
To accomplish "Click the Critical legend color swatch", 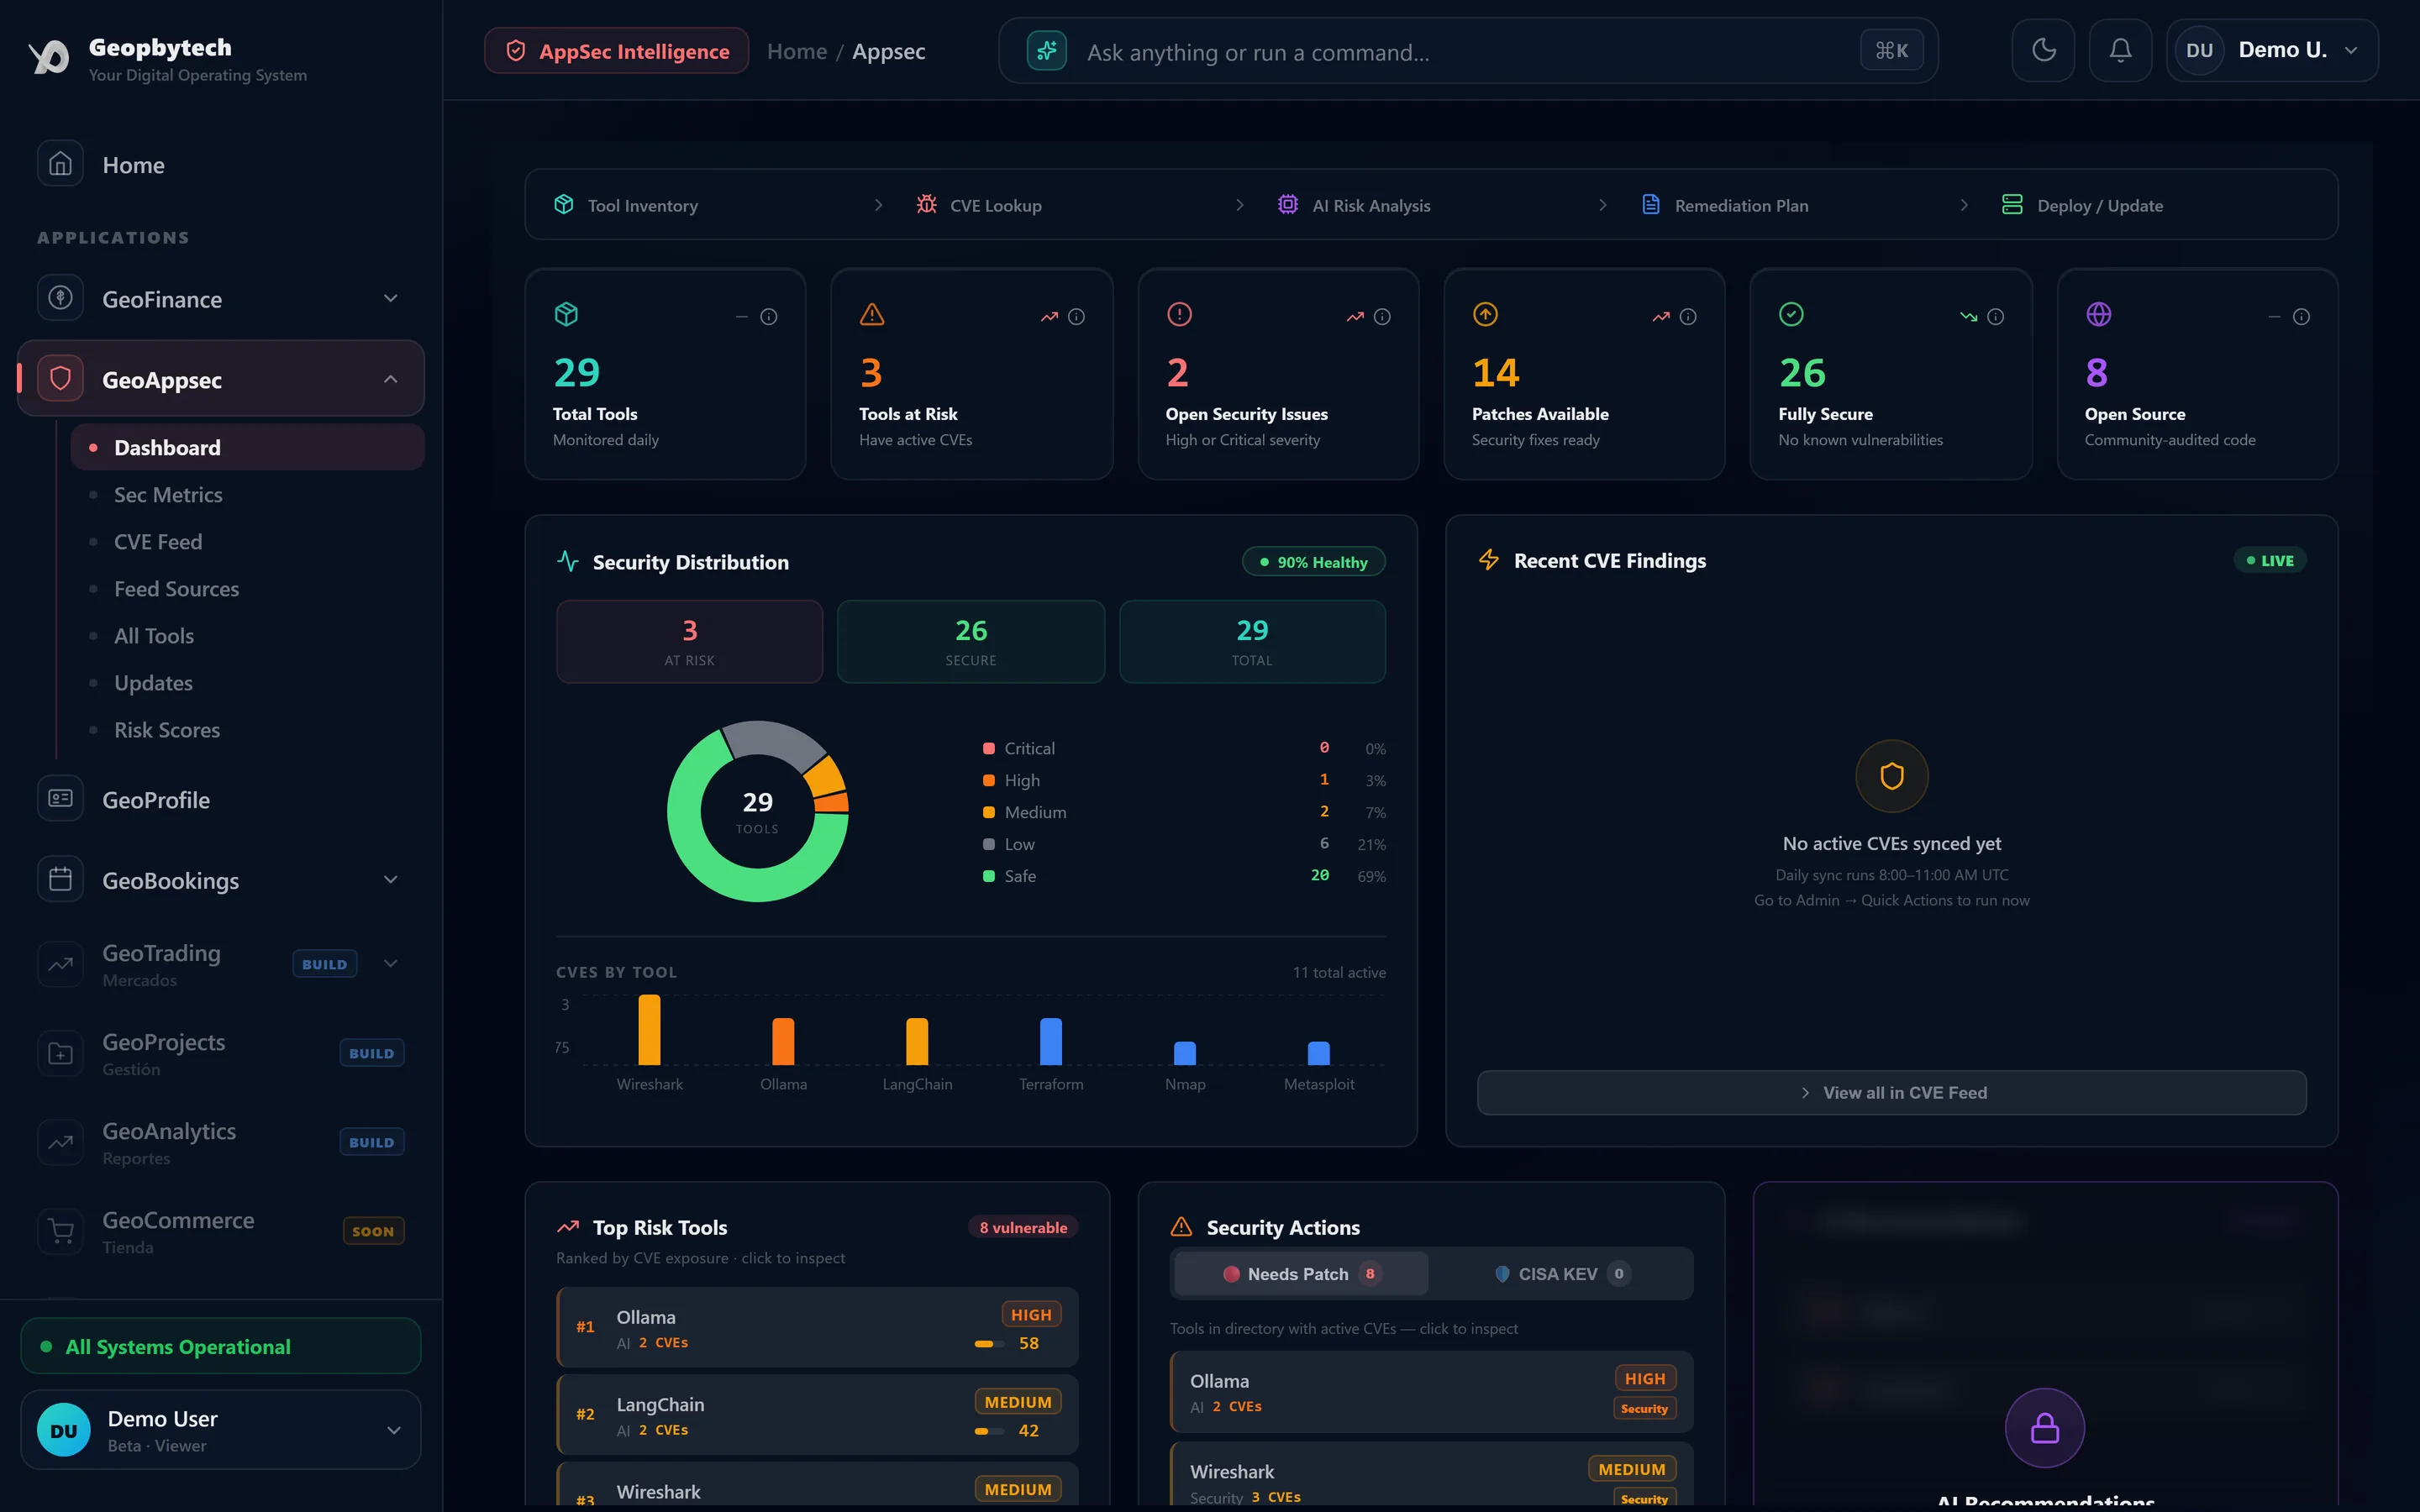I will tap(988, 748).
